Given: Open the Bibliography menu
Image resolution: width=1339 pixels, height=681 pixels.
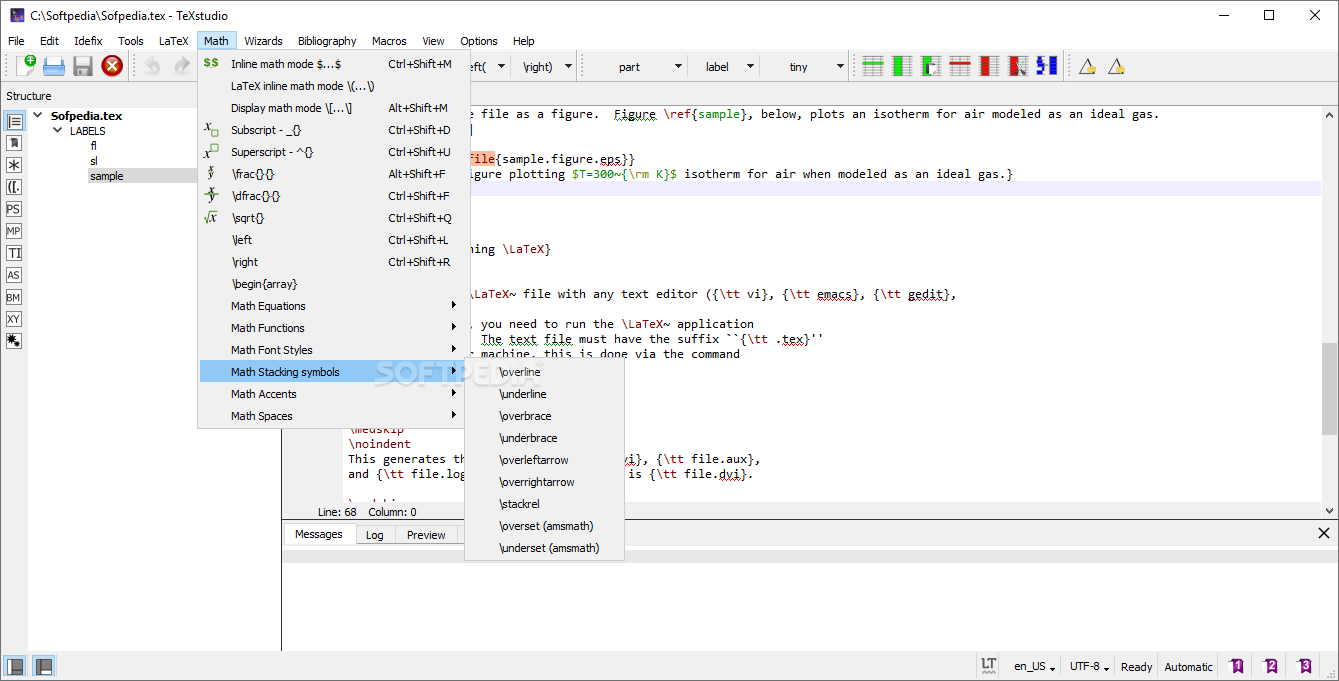Looking at the screenshot, I should click(x=327, y=41).
